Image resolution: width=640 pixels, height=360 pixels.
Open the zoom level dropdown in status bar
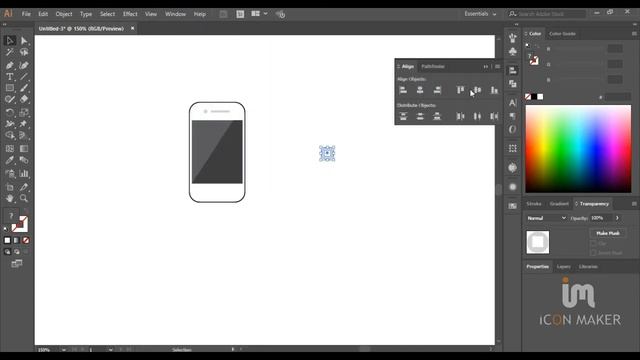(64, 350)
